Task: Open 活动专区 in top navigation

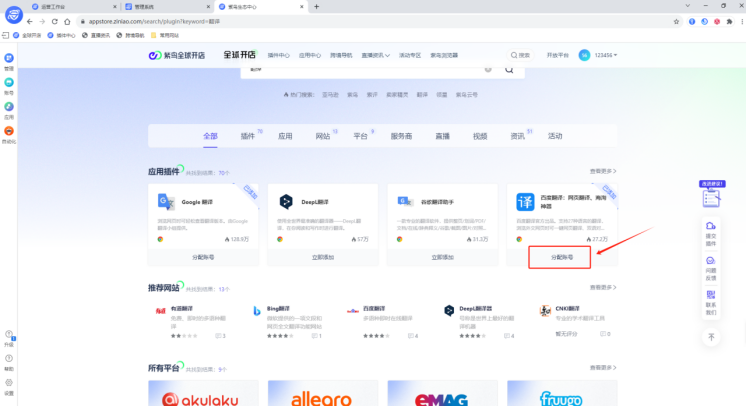Action: [410, 55]
